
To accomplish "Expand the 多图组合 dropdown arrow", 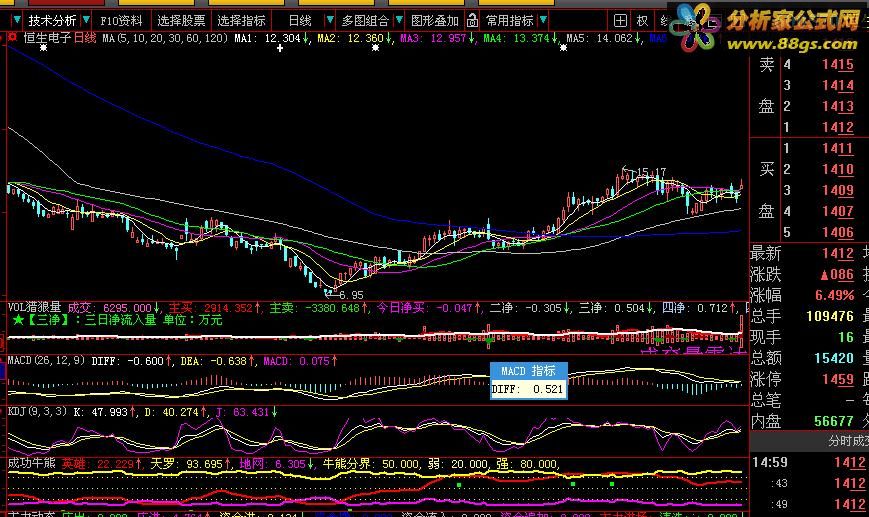I will tap(398, 21).
